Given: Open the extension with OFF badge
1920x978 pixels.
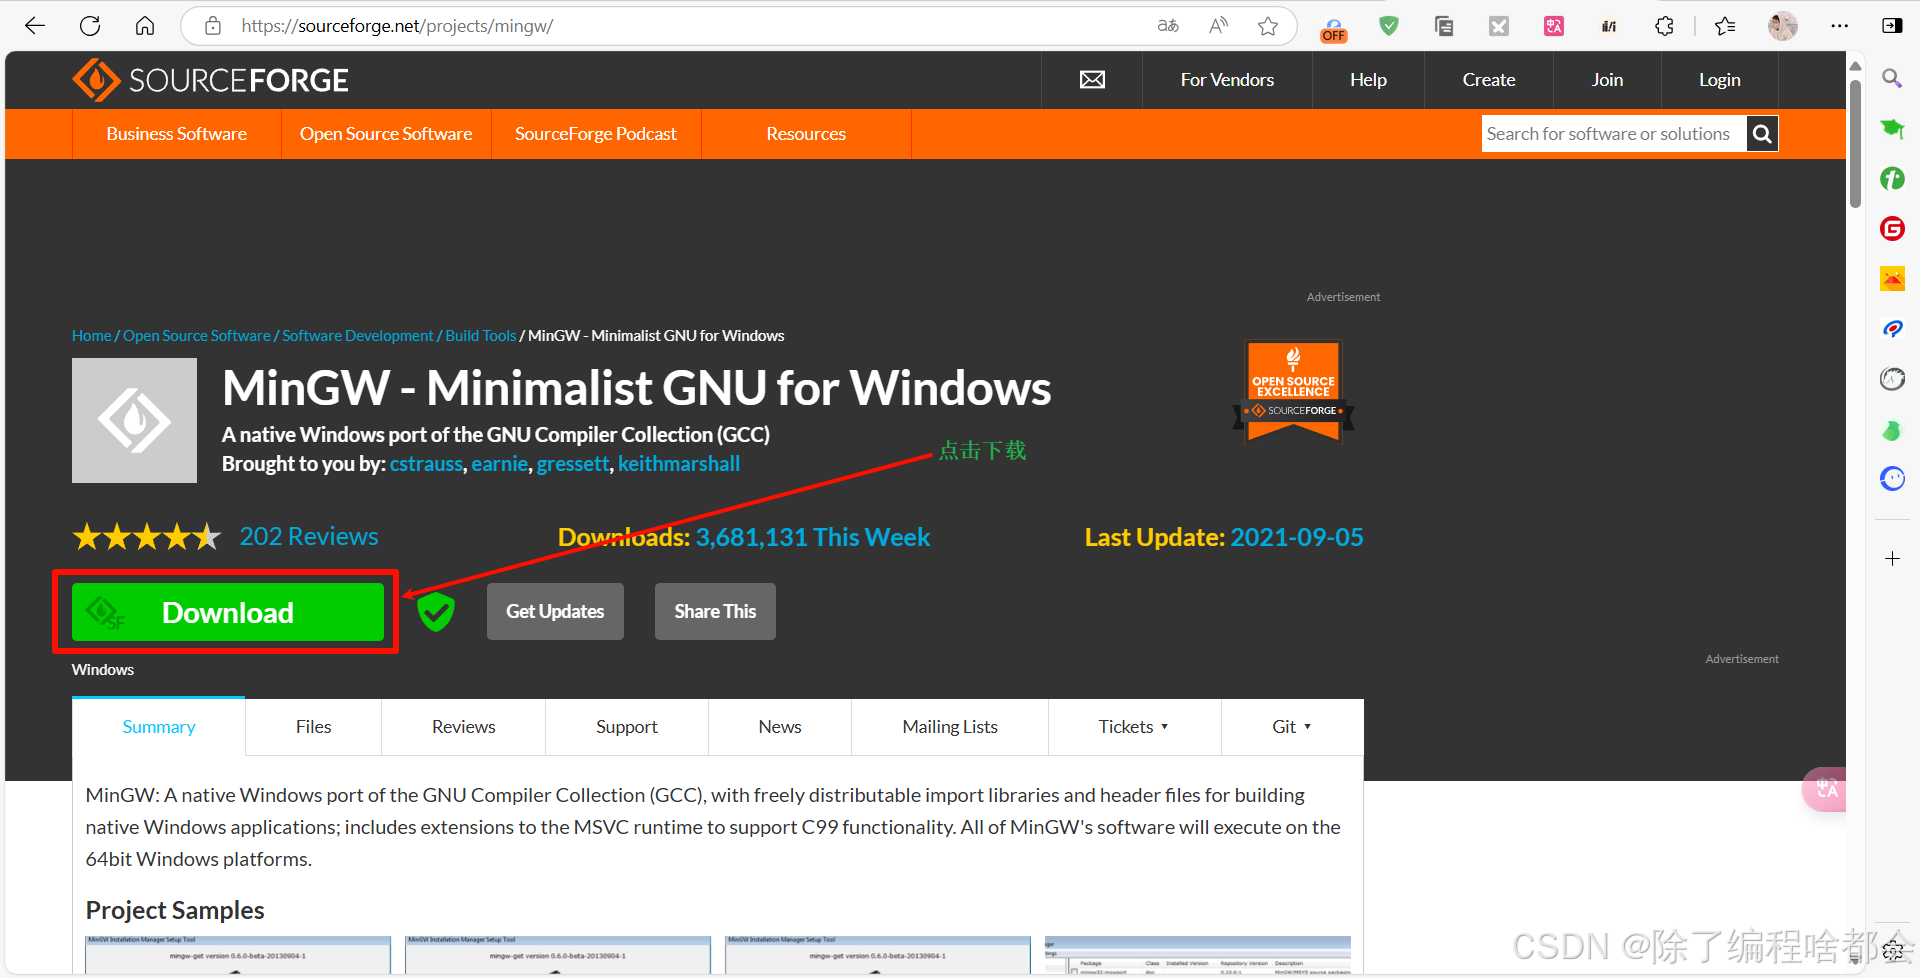Looking at the screenshot, I should point(1334,29).
